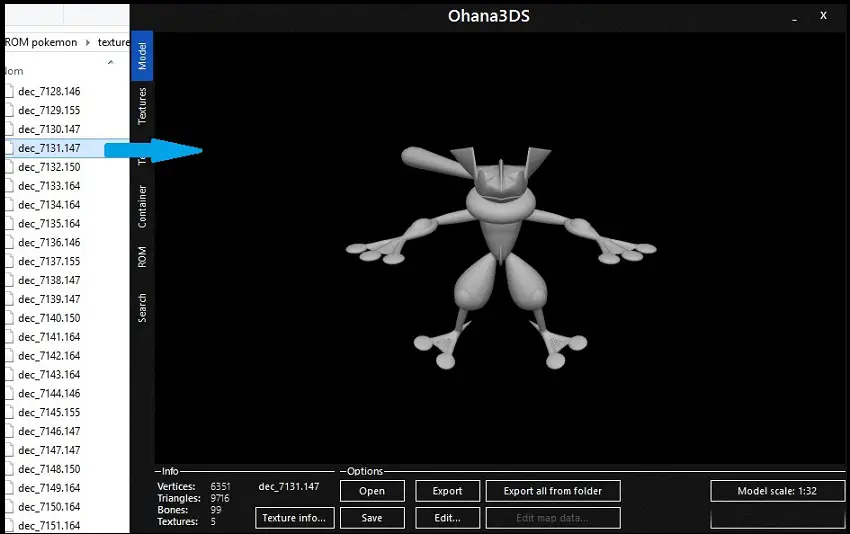
Task: Click Export all from folder
Action: [x=553, y=491]
